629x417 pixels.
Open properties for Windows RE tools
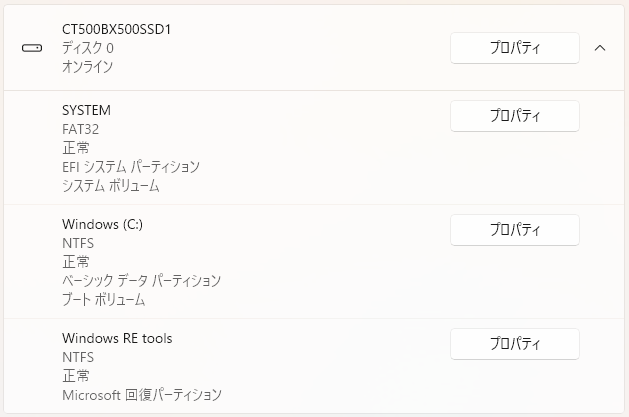(514, 344)
